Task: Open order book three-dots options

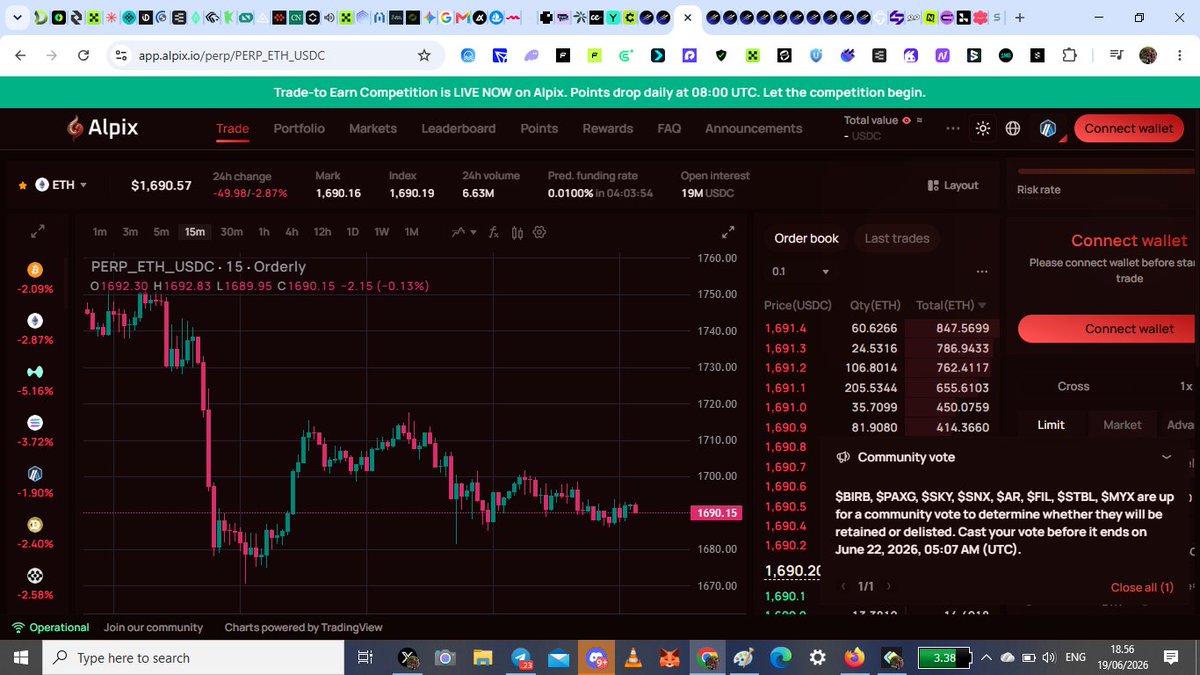Action: (981, 272)
